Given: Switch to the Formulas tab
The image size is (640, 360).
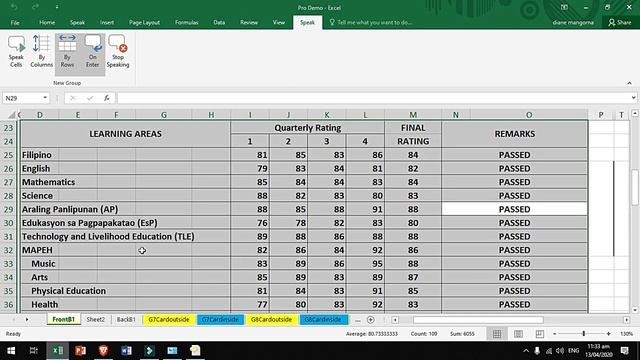Looking at the screenshot, I should 187,22.
